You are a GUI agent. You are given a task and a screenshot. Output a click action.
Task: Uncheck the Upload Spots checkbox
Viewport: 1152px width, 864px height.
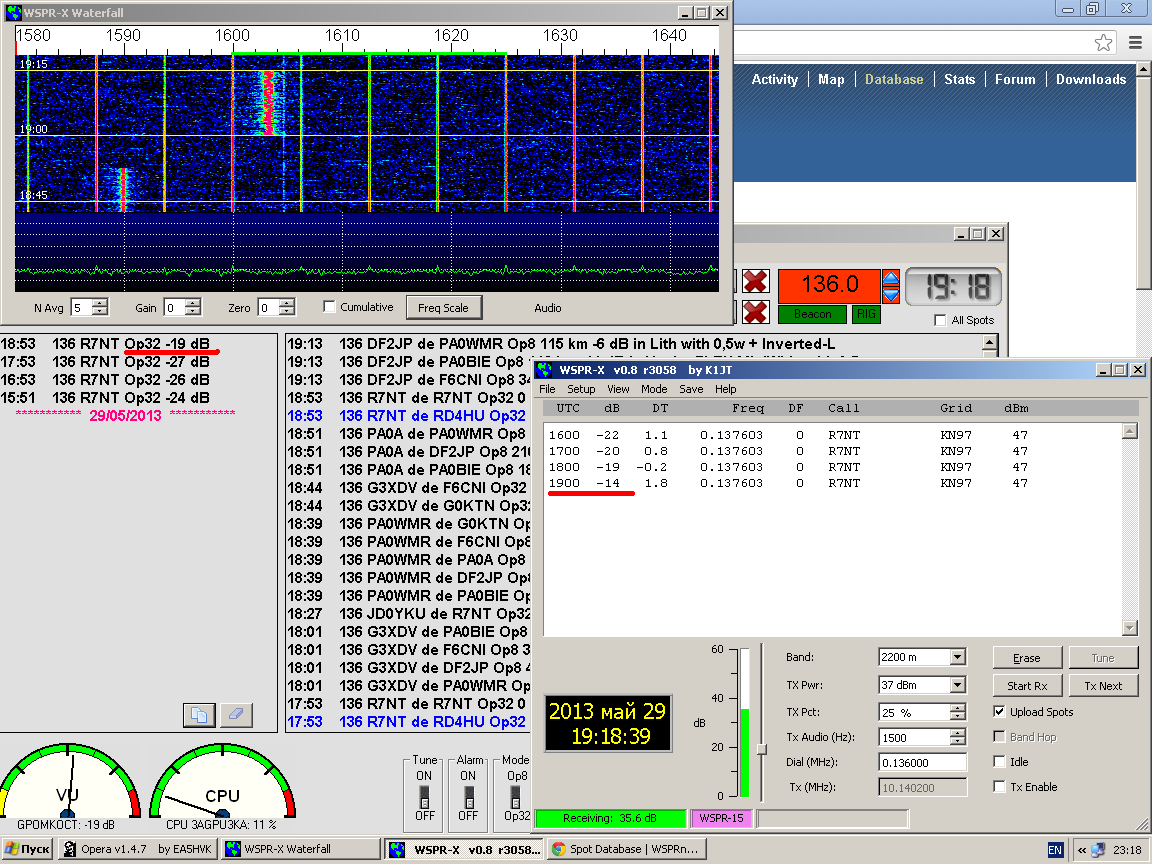1000,712
